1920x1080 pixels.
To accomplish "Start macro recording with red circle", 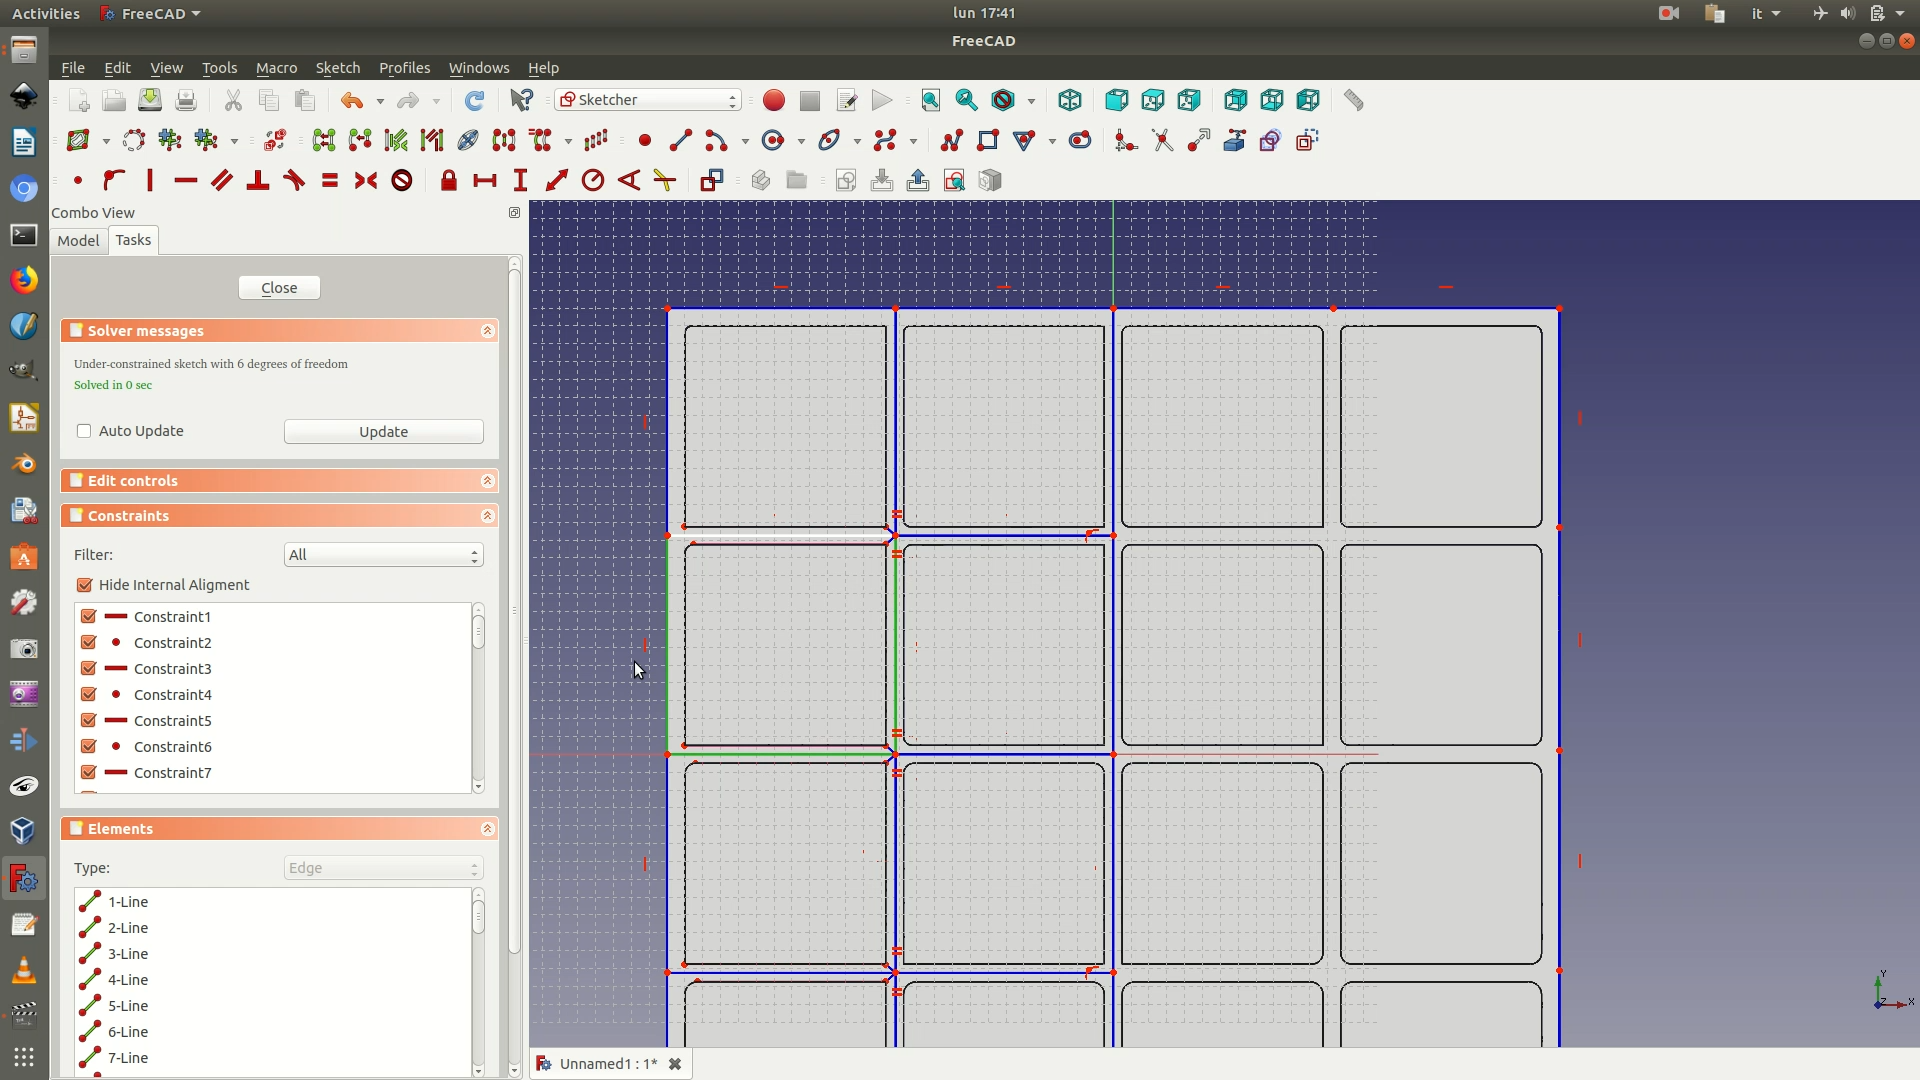I will pyautogui.click(x=774, y=100).
